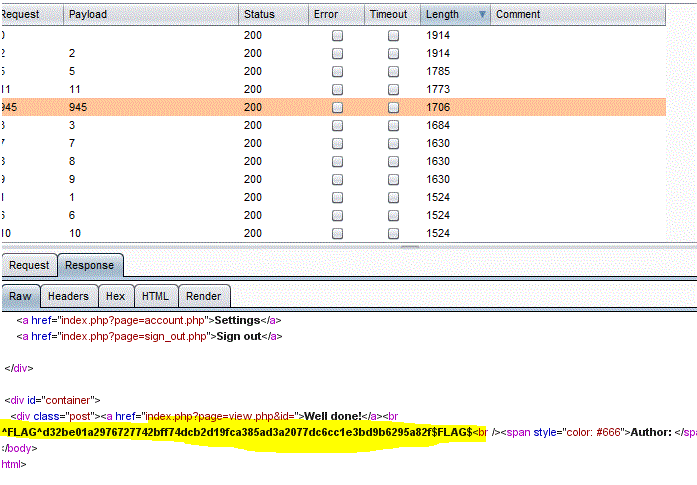Toggle the Timeout checkbox for payload 10
Viewport: 697px width, 485px height.
(393, 233)
